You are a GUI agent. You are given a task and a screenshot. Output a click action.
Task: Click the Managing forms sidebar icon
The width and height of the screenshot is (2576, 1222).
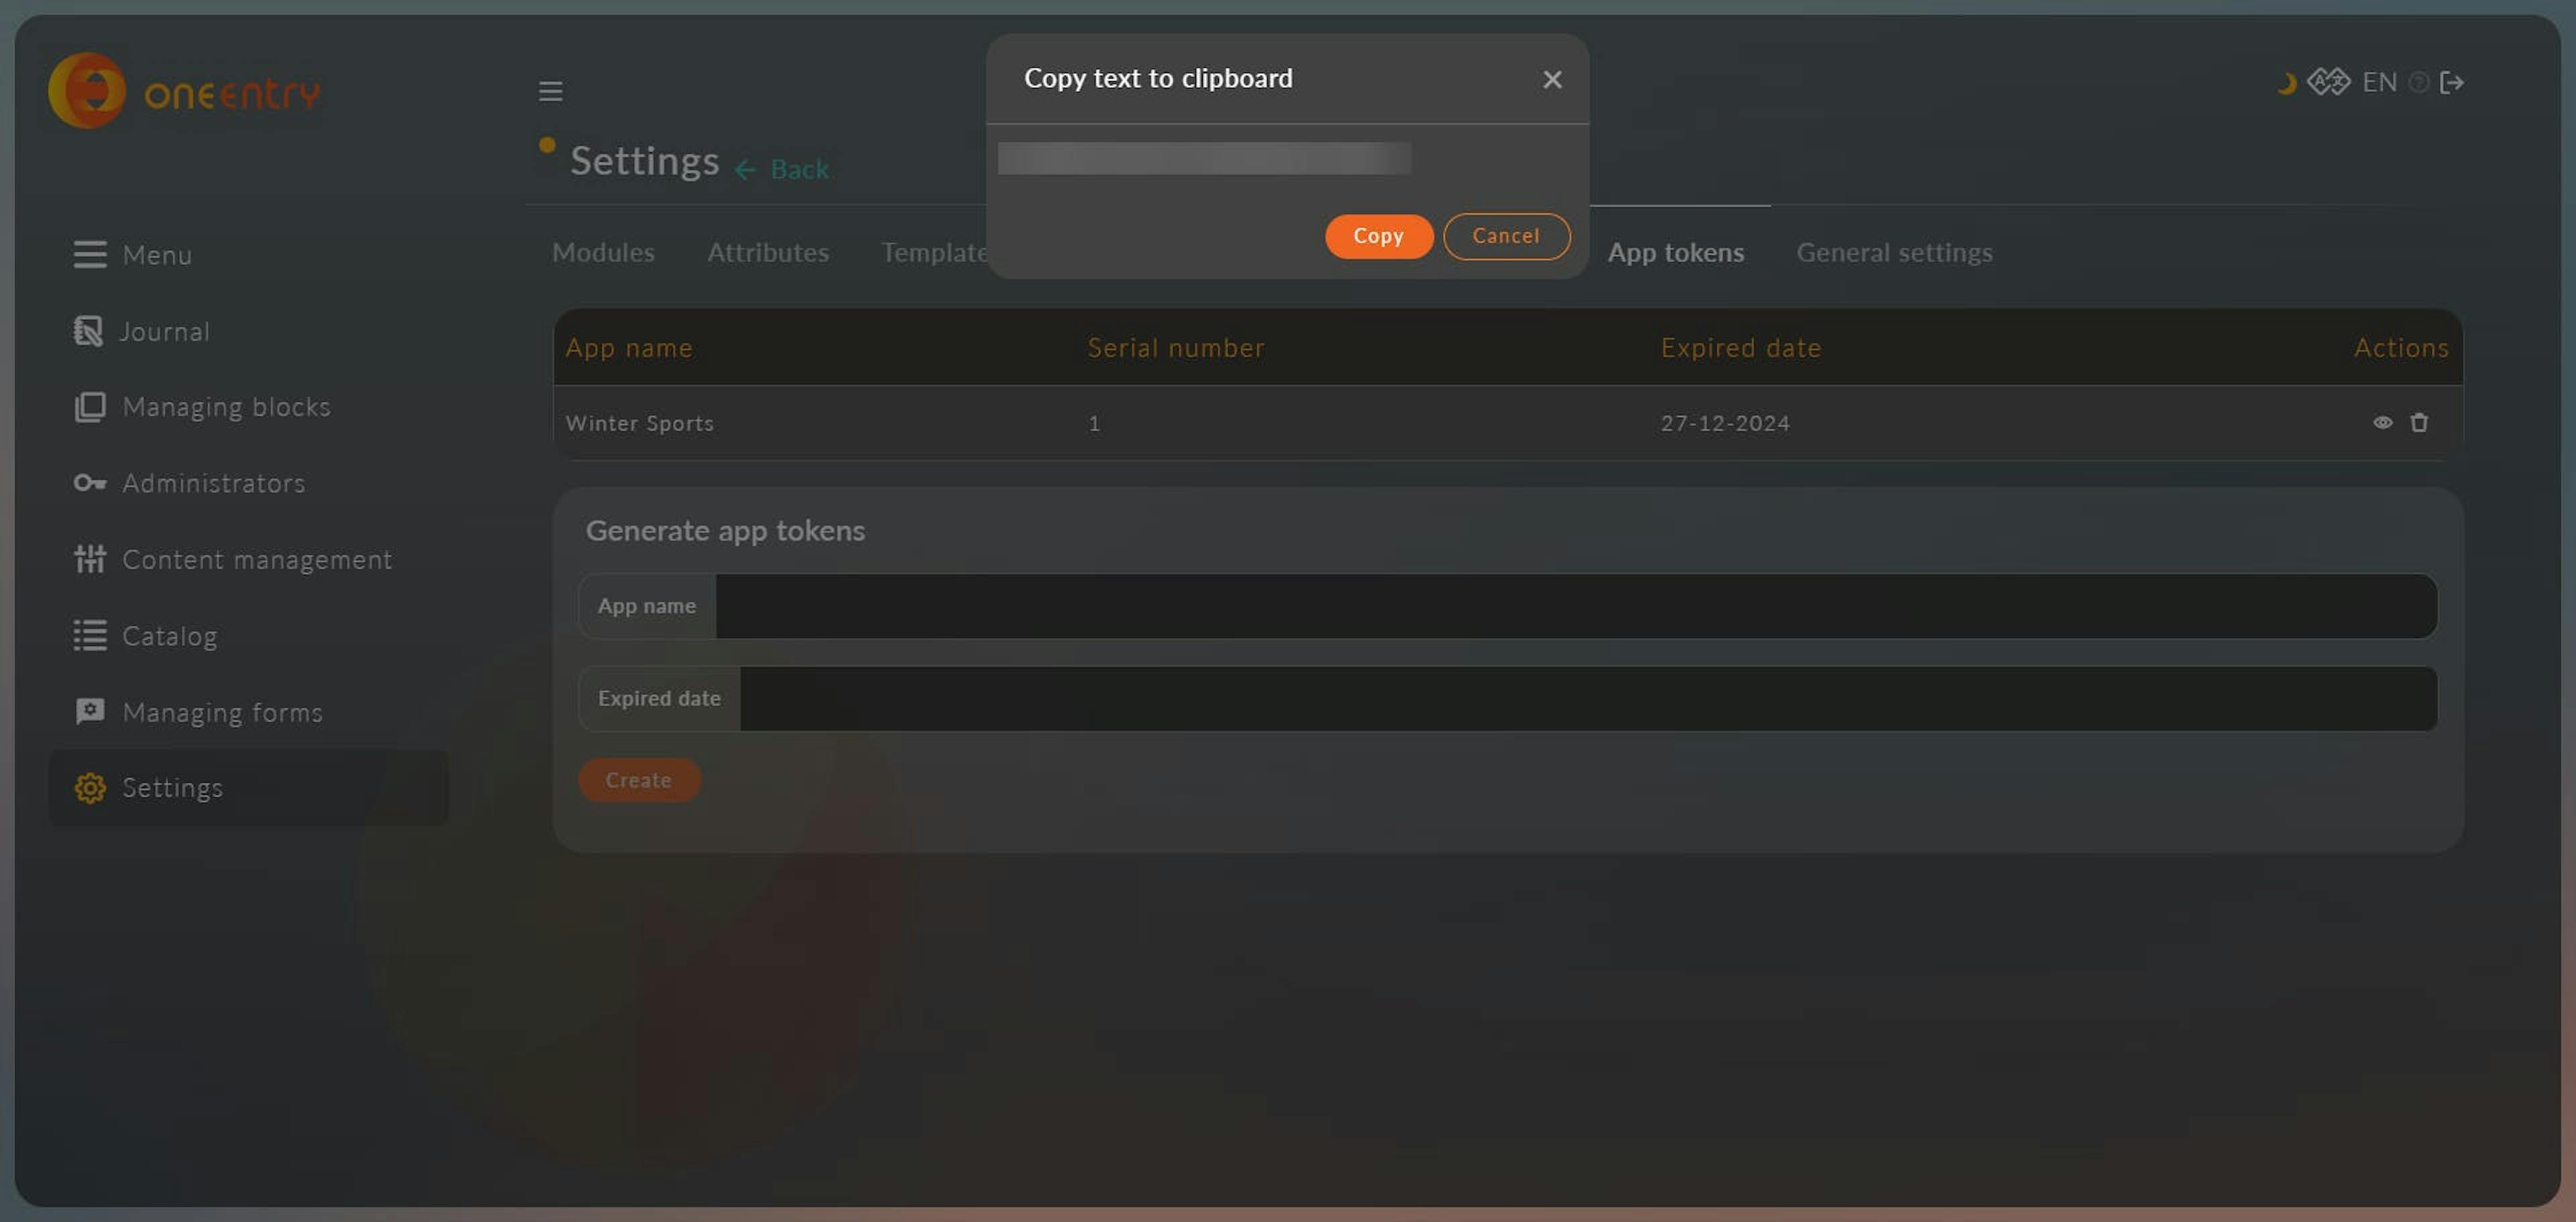(87, 711)
